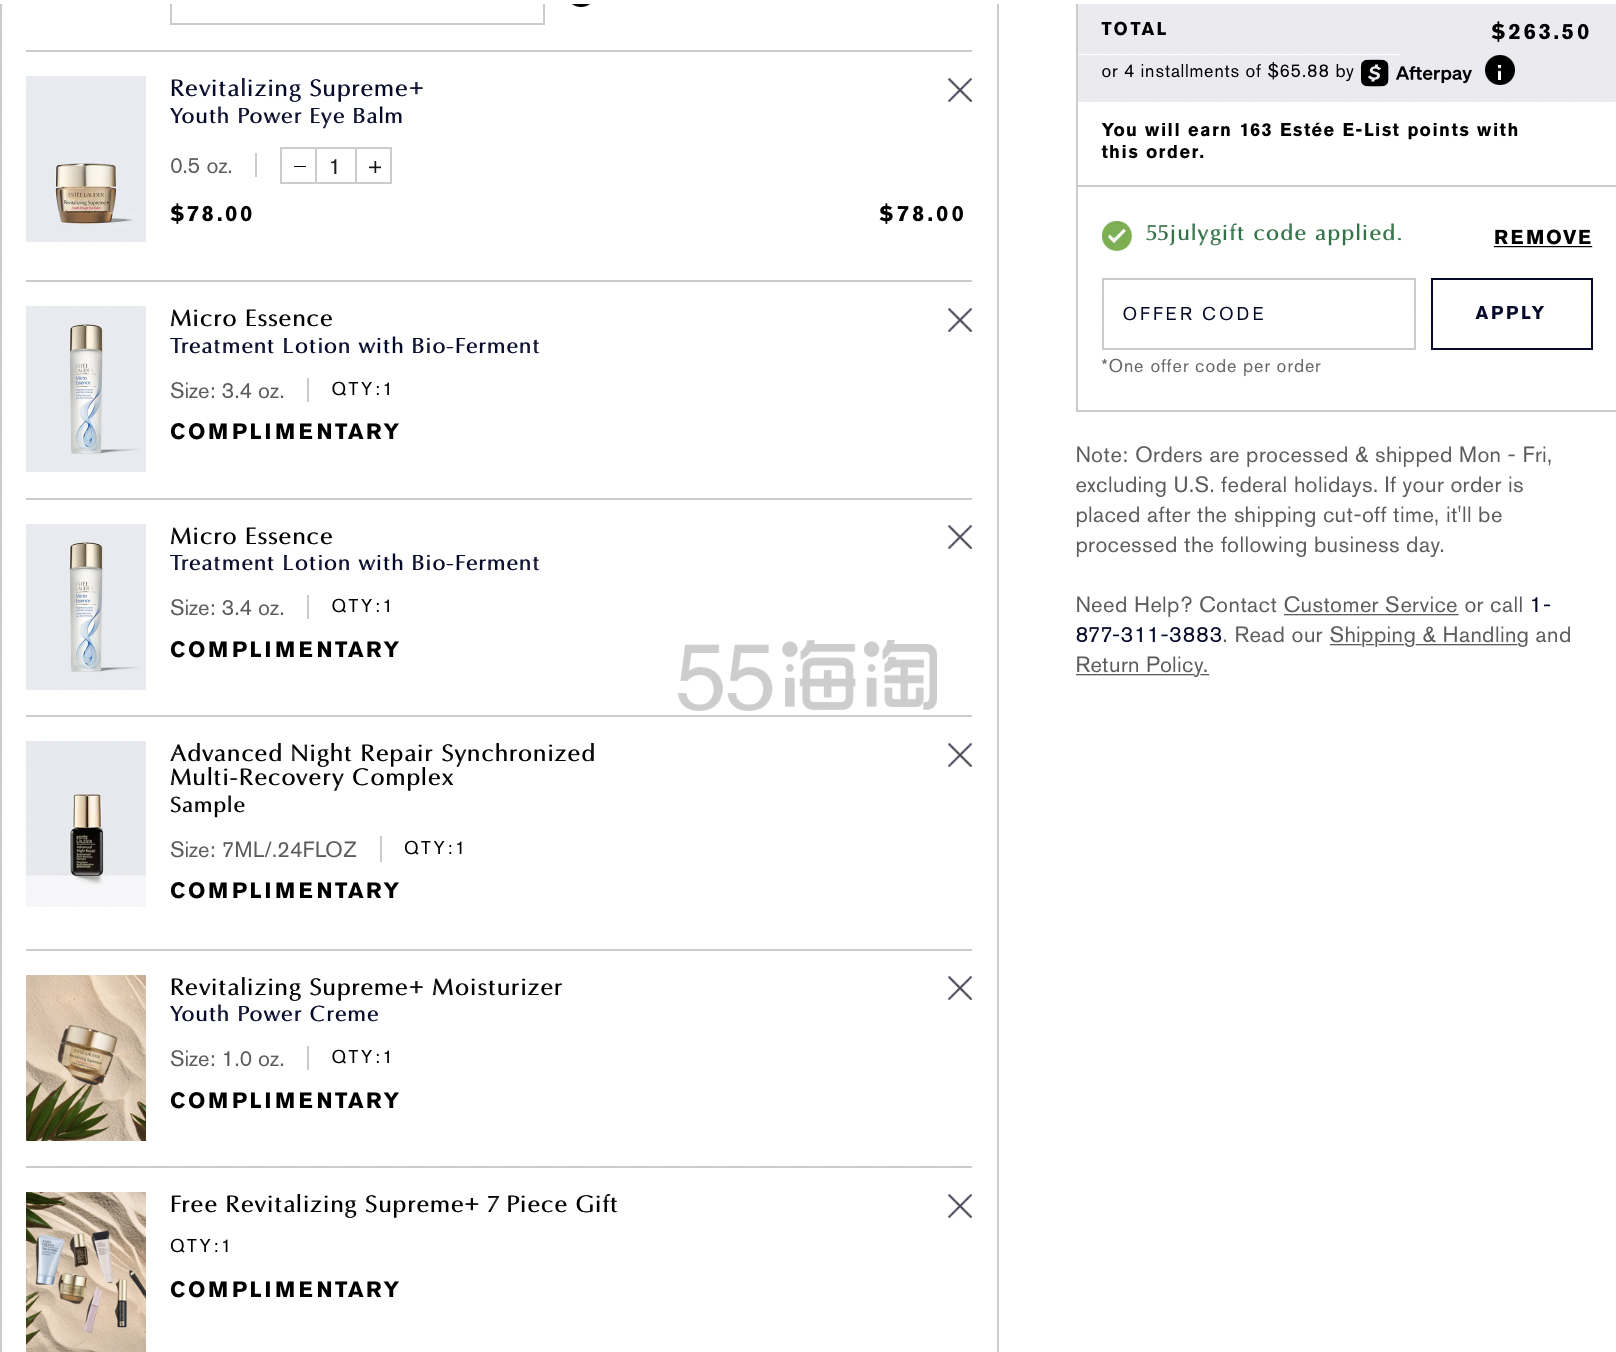Click the Afterpay logo

(x=1416, y=73)
